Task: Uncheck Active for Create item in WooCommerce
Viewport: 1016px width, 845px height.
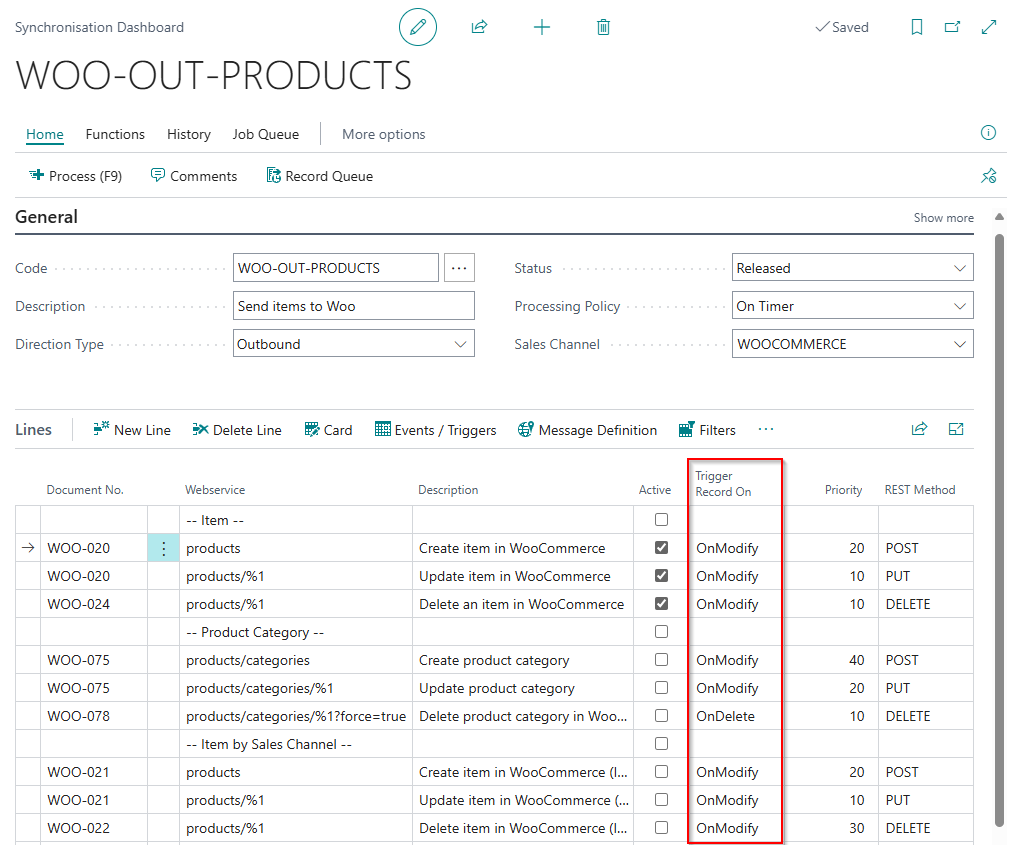Action: [x=661, y=548]
